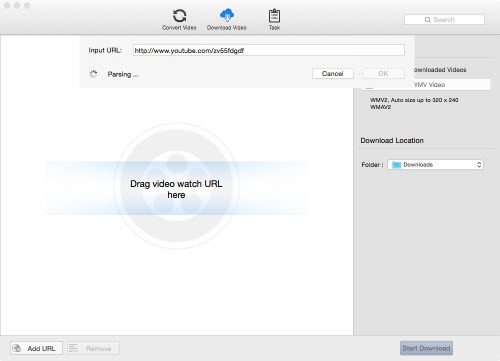
Task: Select the WMV Video format row
Action: click(x=426, y=85)
